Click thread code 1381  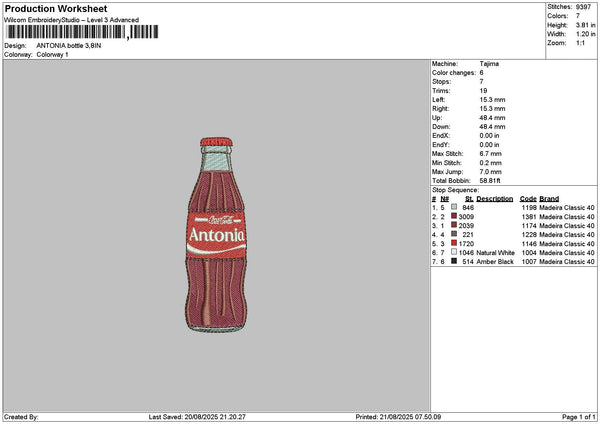(x=529, y=217)
